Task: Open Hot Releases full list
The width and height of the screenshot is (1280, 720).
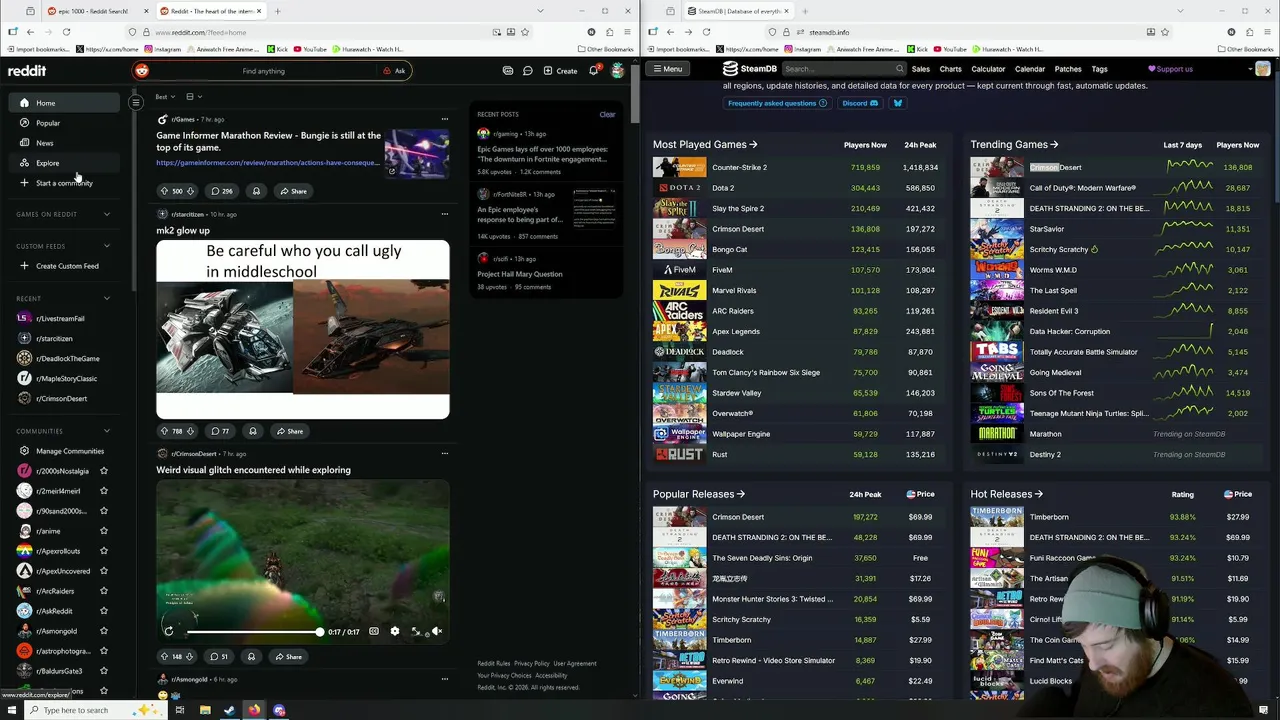Action: coord(1006,494)
